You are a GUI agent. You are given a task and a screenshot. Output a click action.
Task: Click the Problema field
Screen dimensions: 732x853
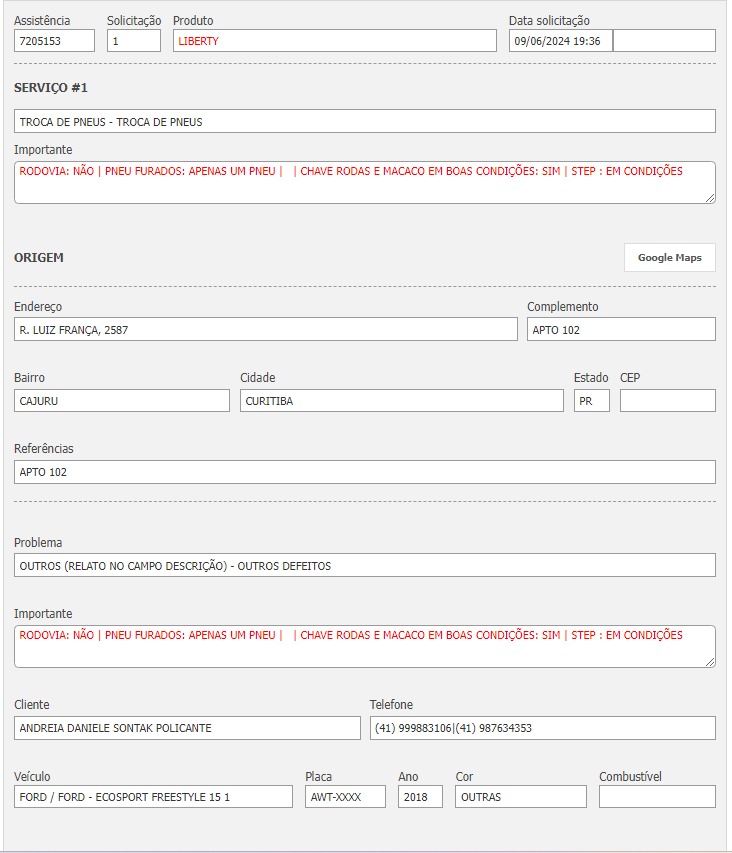(364, 565)
